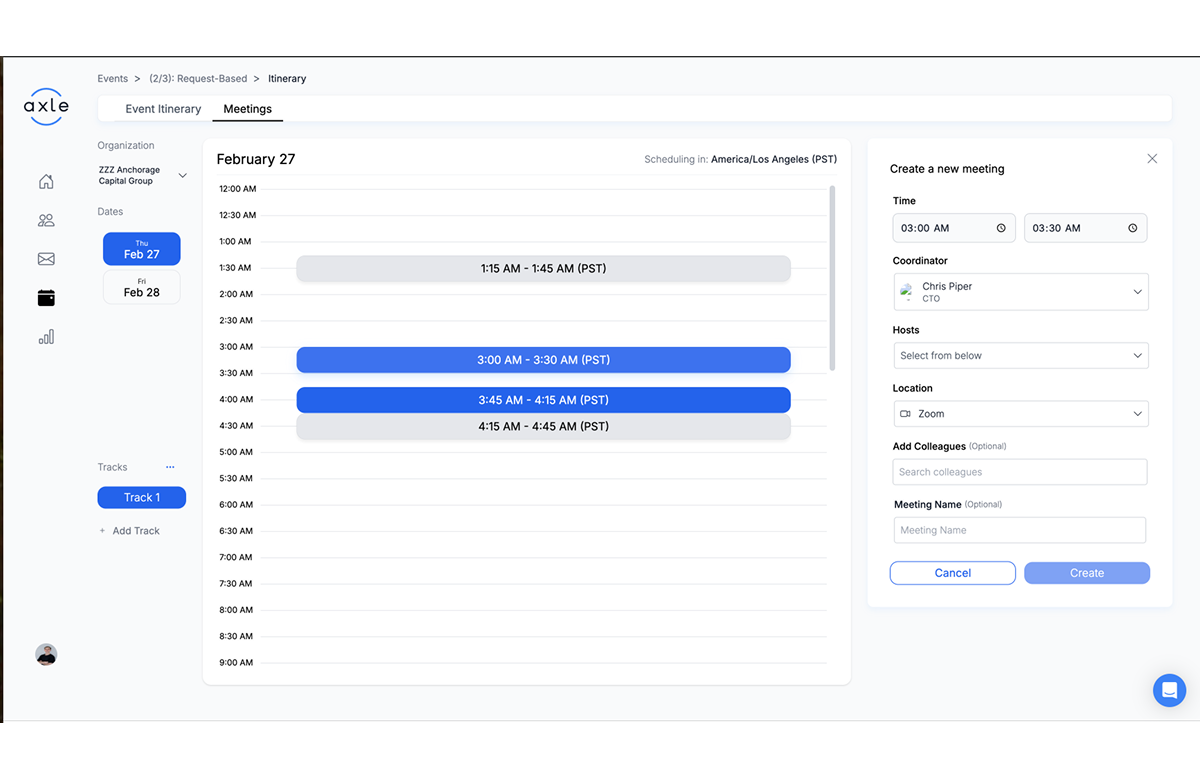Open the Location dropdown set to Zoom
The height and width of the screenshot is (780, 1200).
[x=1020, y=414]
